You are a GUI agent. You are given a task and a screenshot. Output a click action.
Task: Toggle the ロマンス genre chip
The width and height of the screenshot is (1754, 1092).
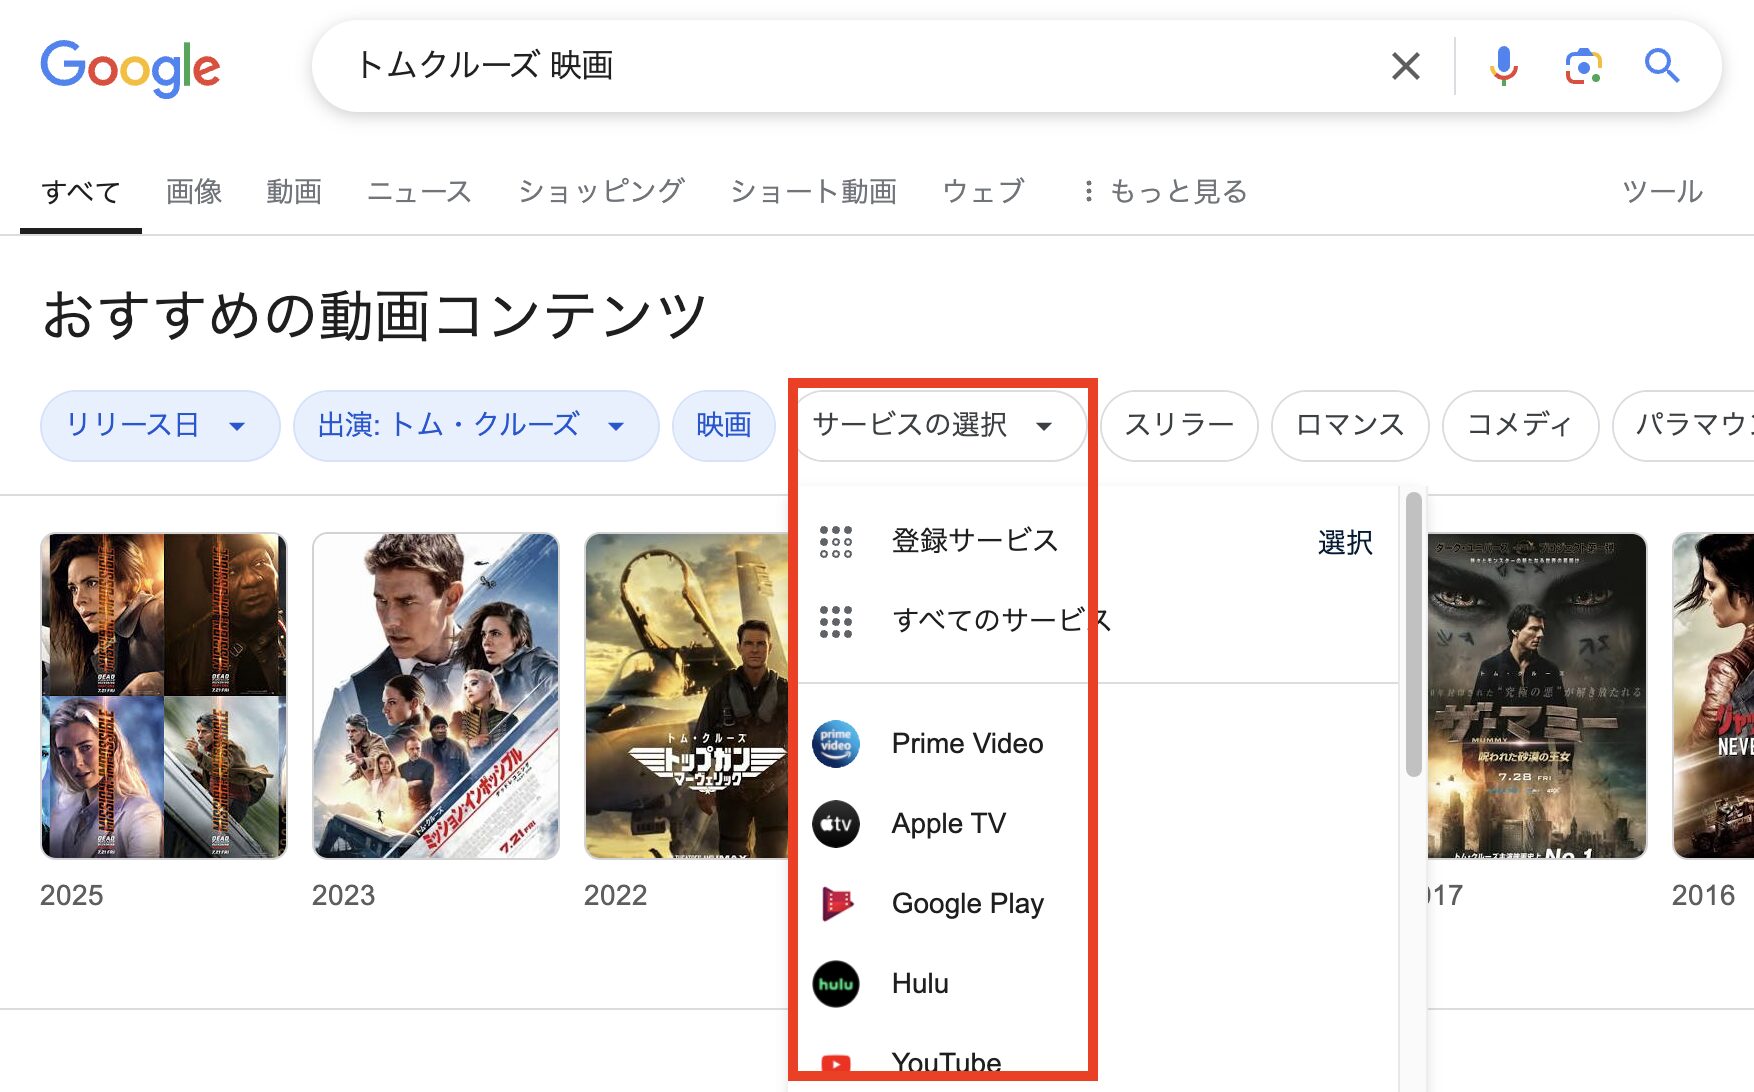pyautogui.click(x=1350, y=426)
